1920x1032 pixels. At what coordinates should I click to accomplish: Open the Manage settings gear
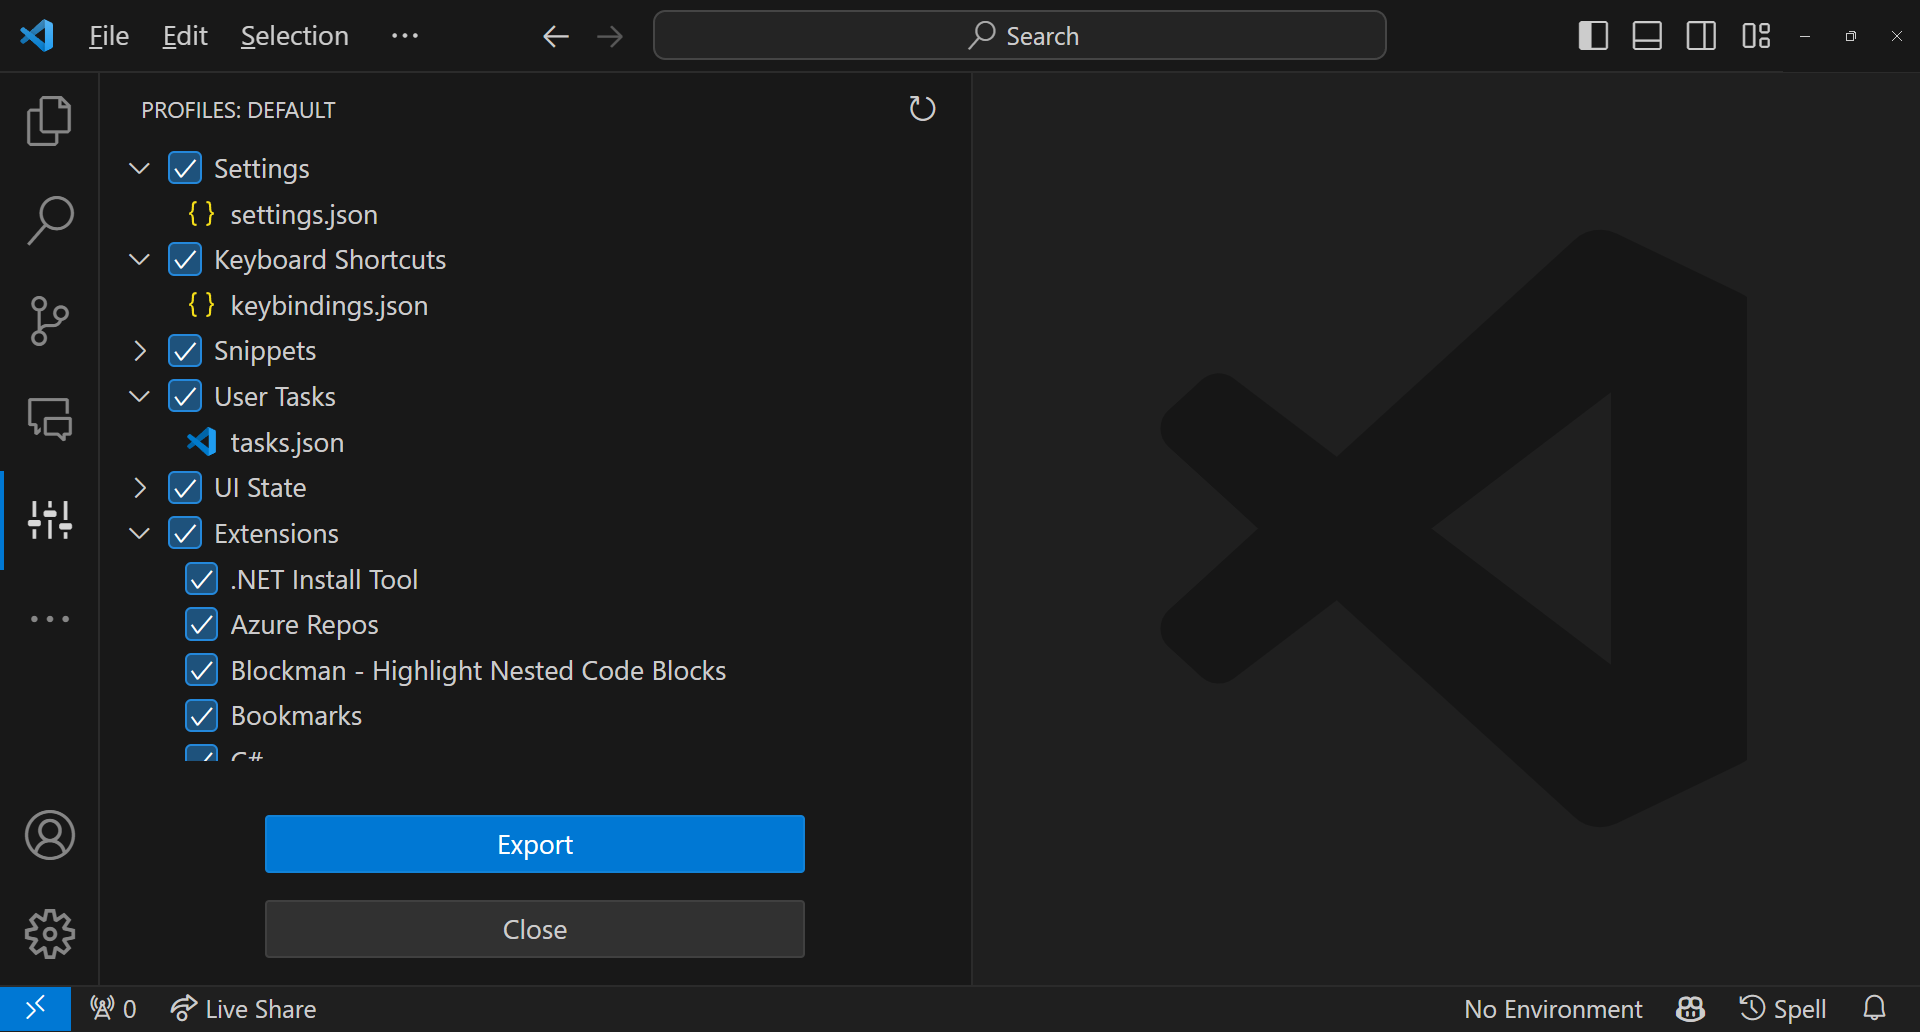[49, 934]
